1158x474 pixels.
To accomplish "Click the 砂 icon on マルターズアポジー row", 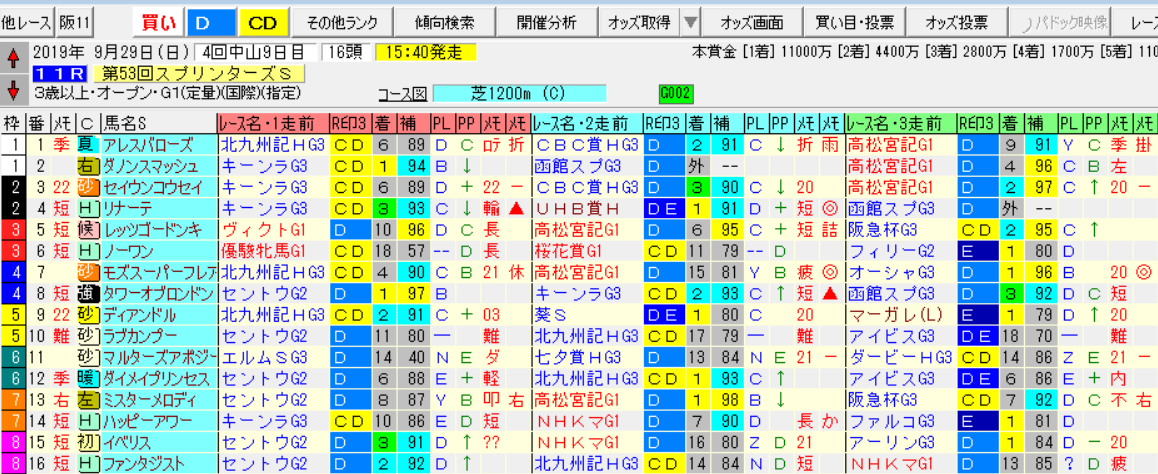I will click(86, 357).
